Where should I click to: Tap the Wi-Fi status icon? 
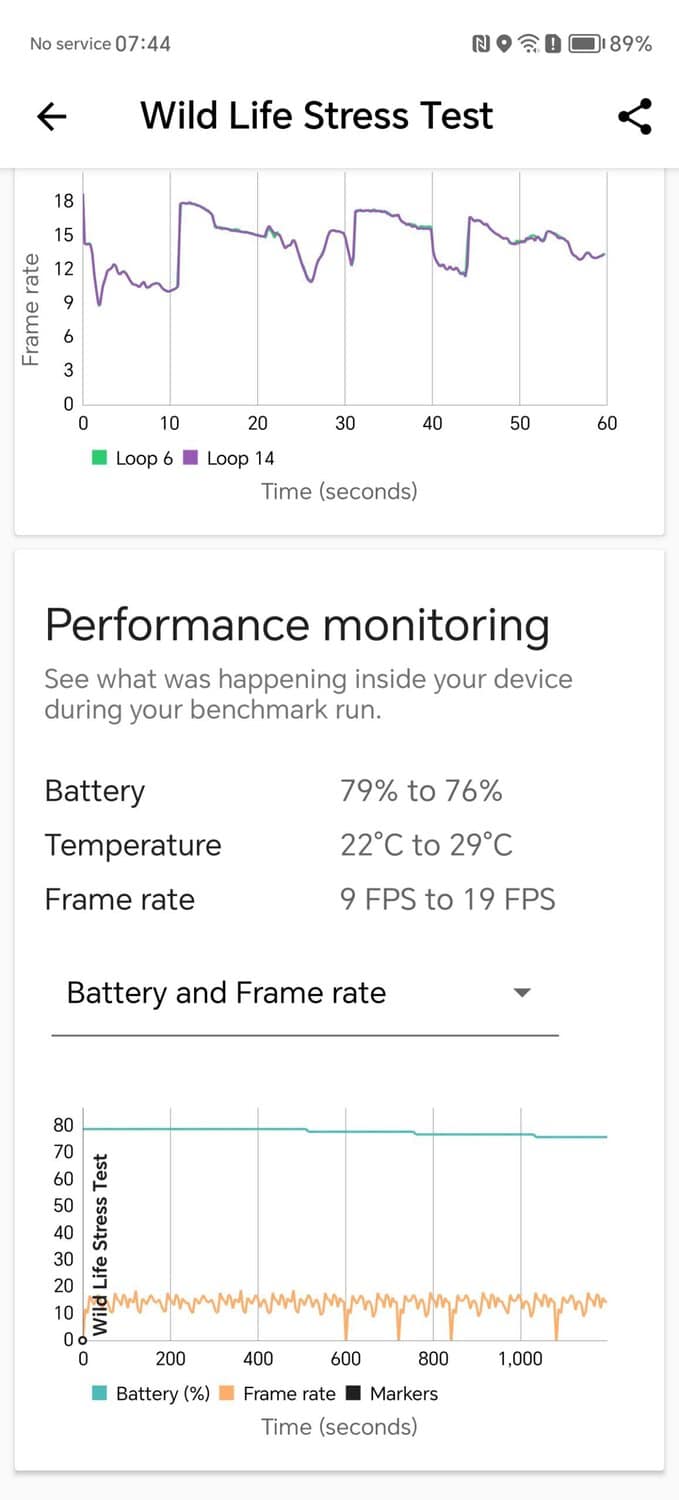coord(529,44)
